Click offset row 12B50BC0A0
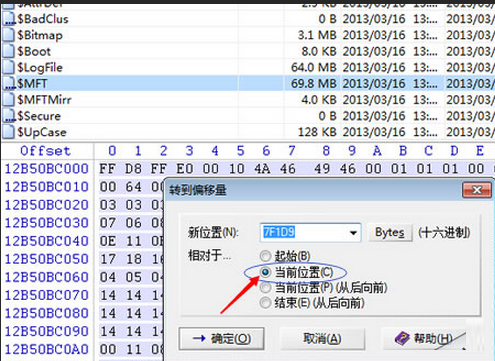Screen dimensions: 495x361 [x=47, y=349]
